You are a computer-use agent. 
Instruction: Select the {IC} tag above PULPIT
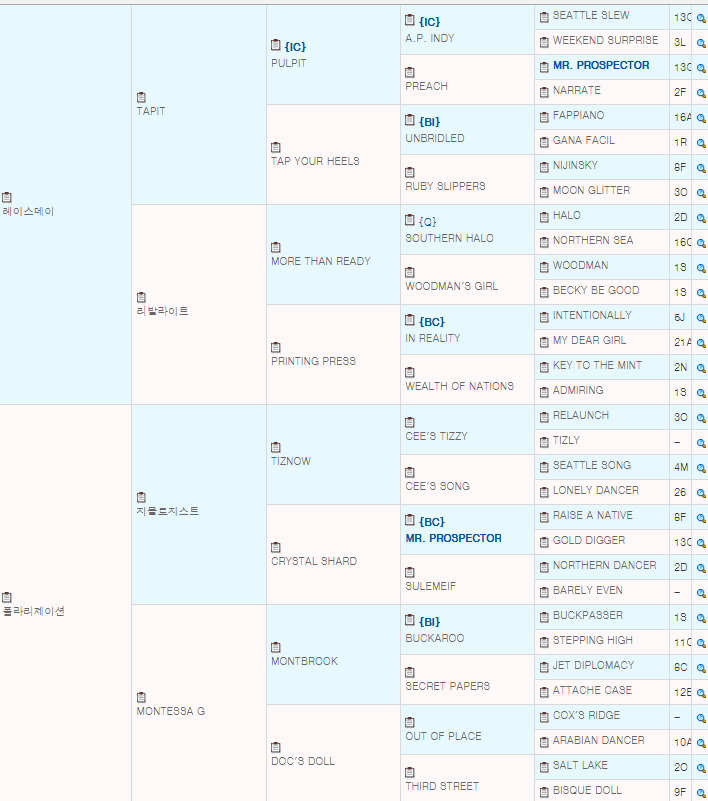pyautogui.click(x=294, y=46)
